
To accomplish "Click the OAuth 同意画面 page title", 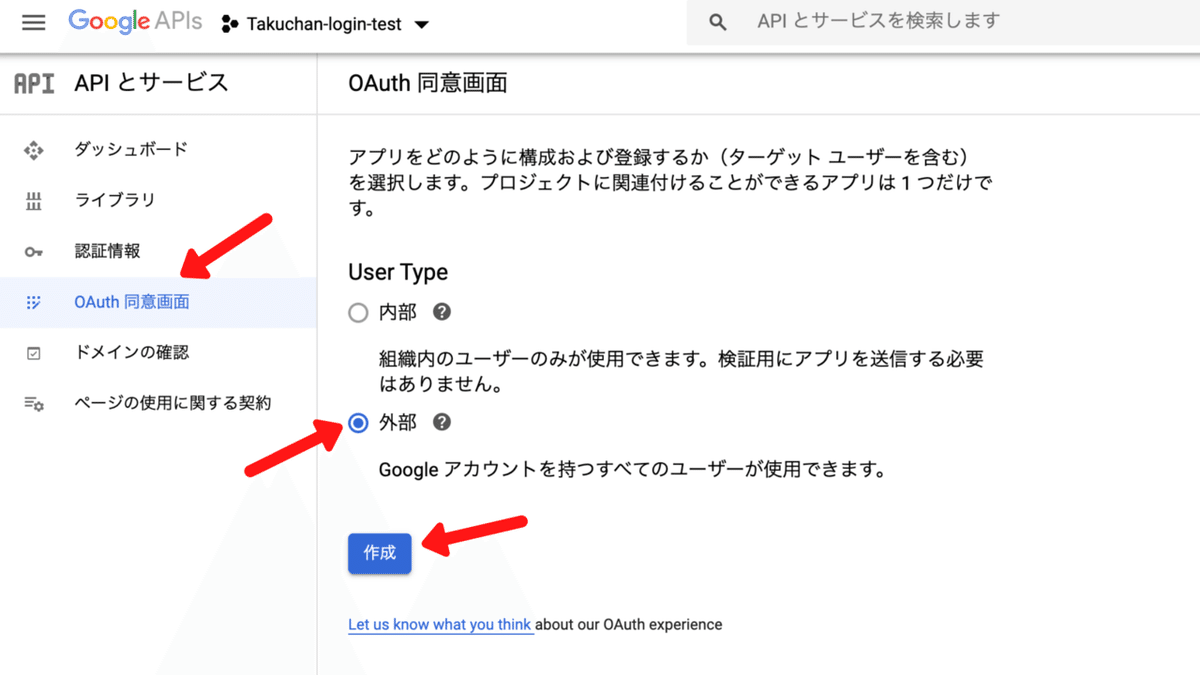I will [428, 83].
